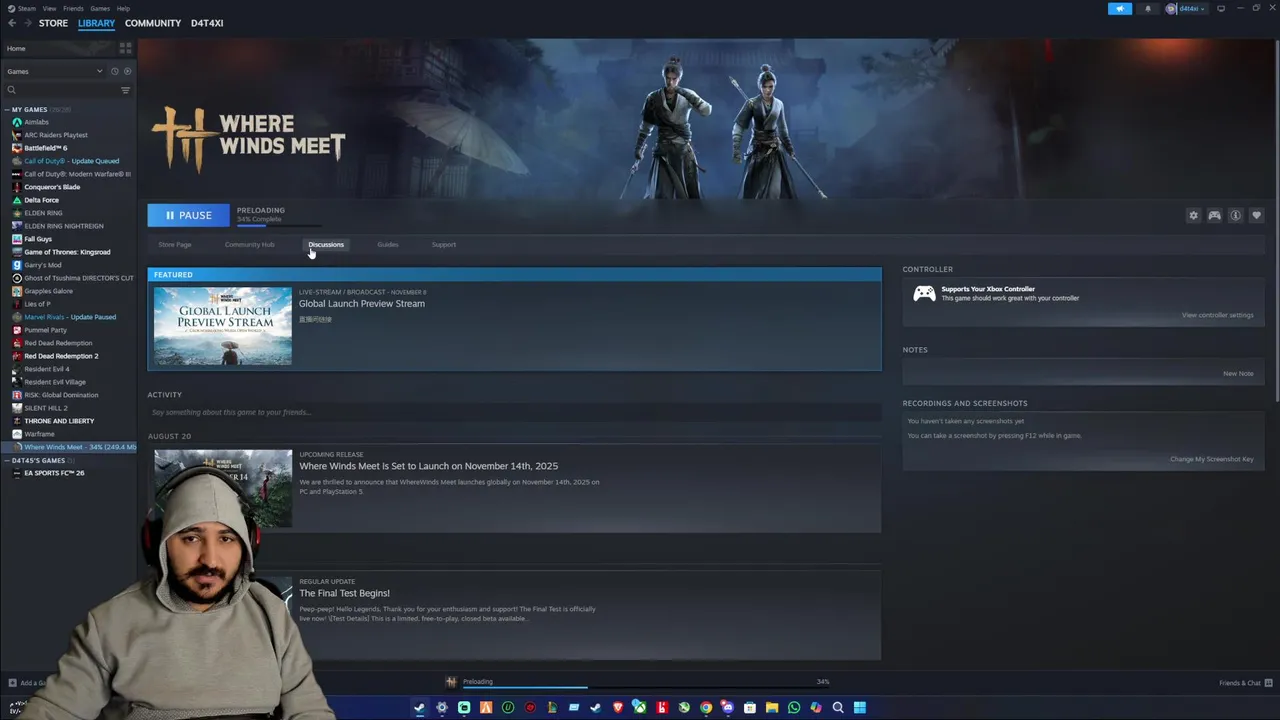Open The Final Test Begins news post
Screen dimensions: 1280x720
coord(344,593)
